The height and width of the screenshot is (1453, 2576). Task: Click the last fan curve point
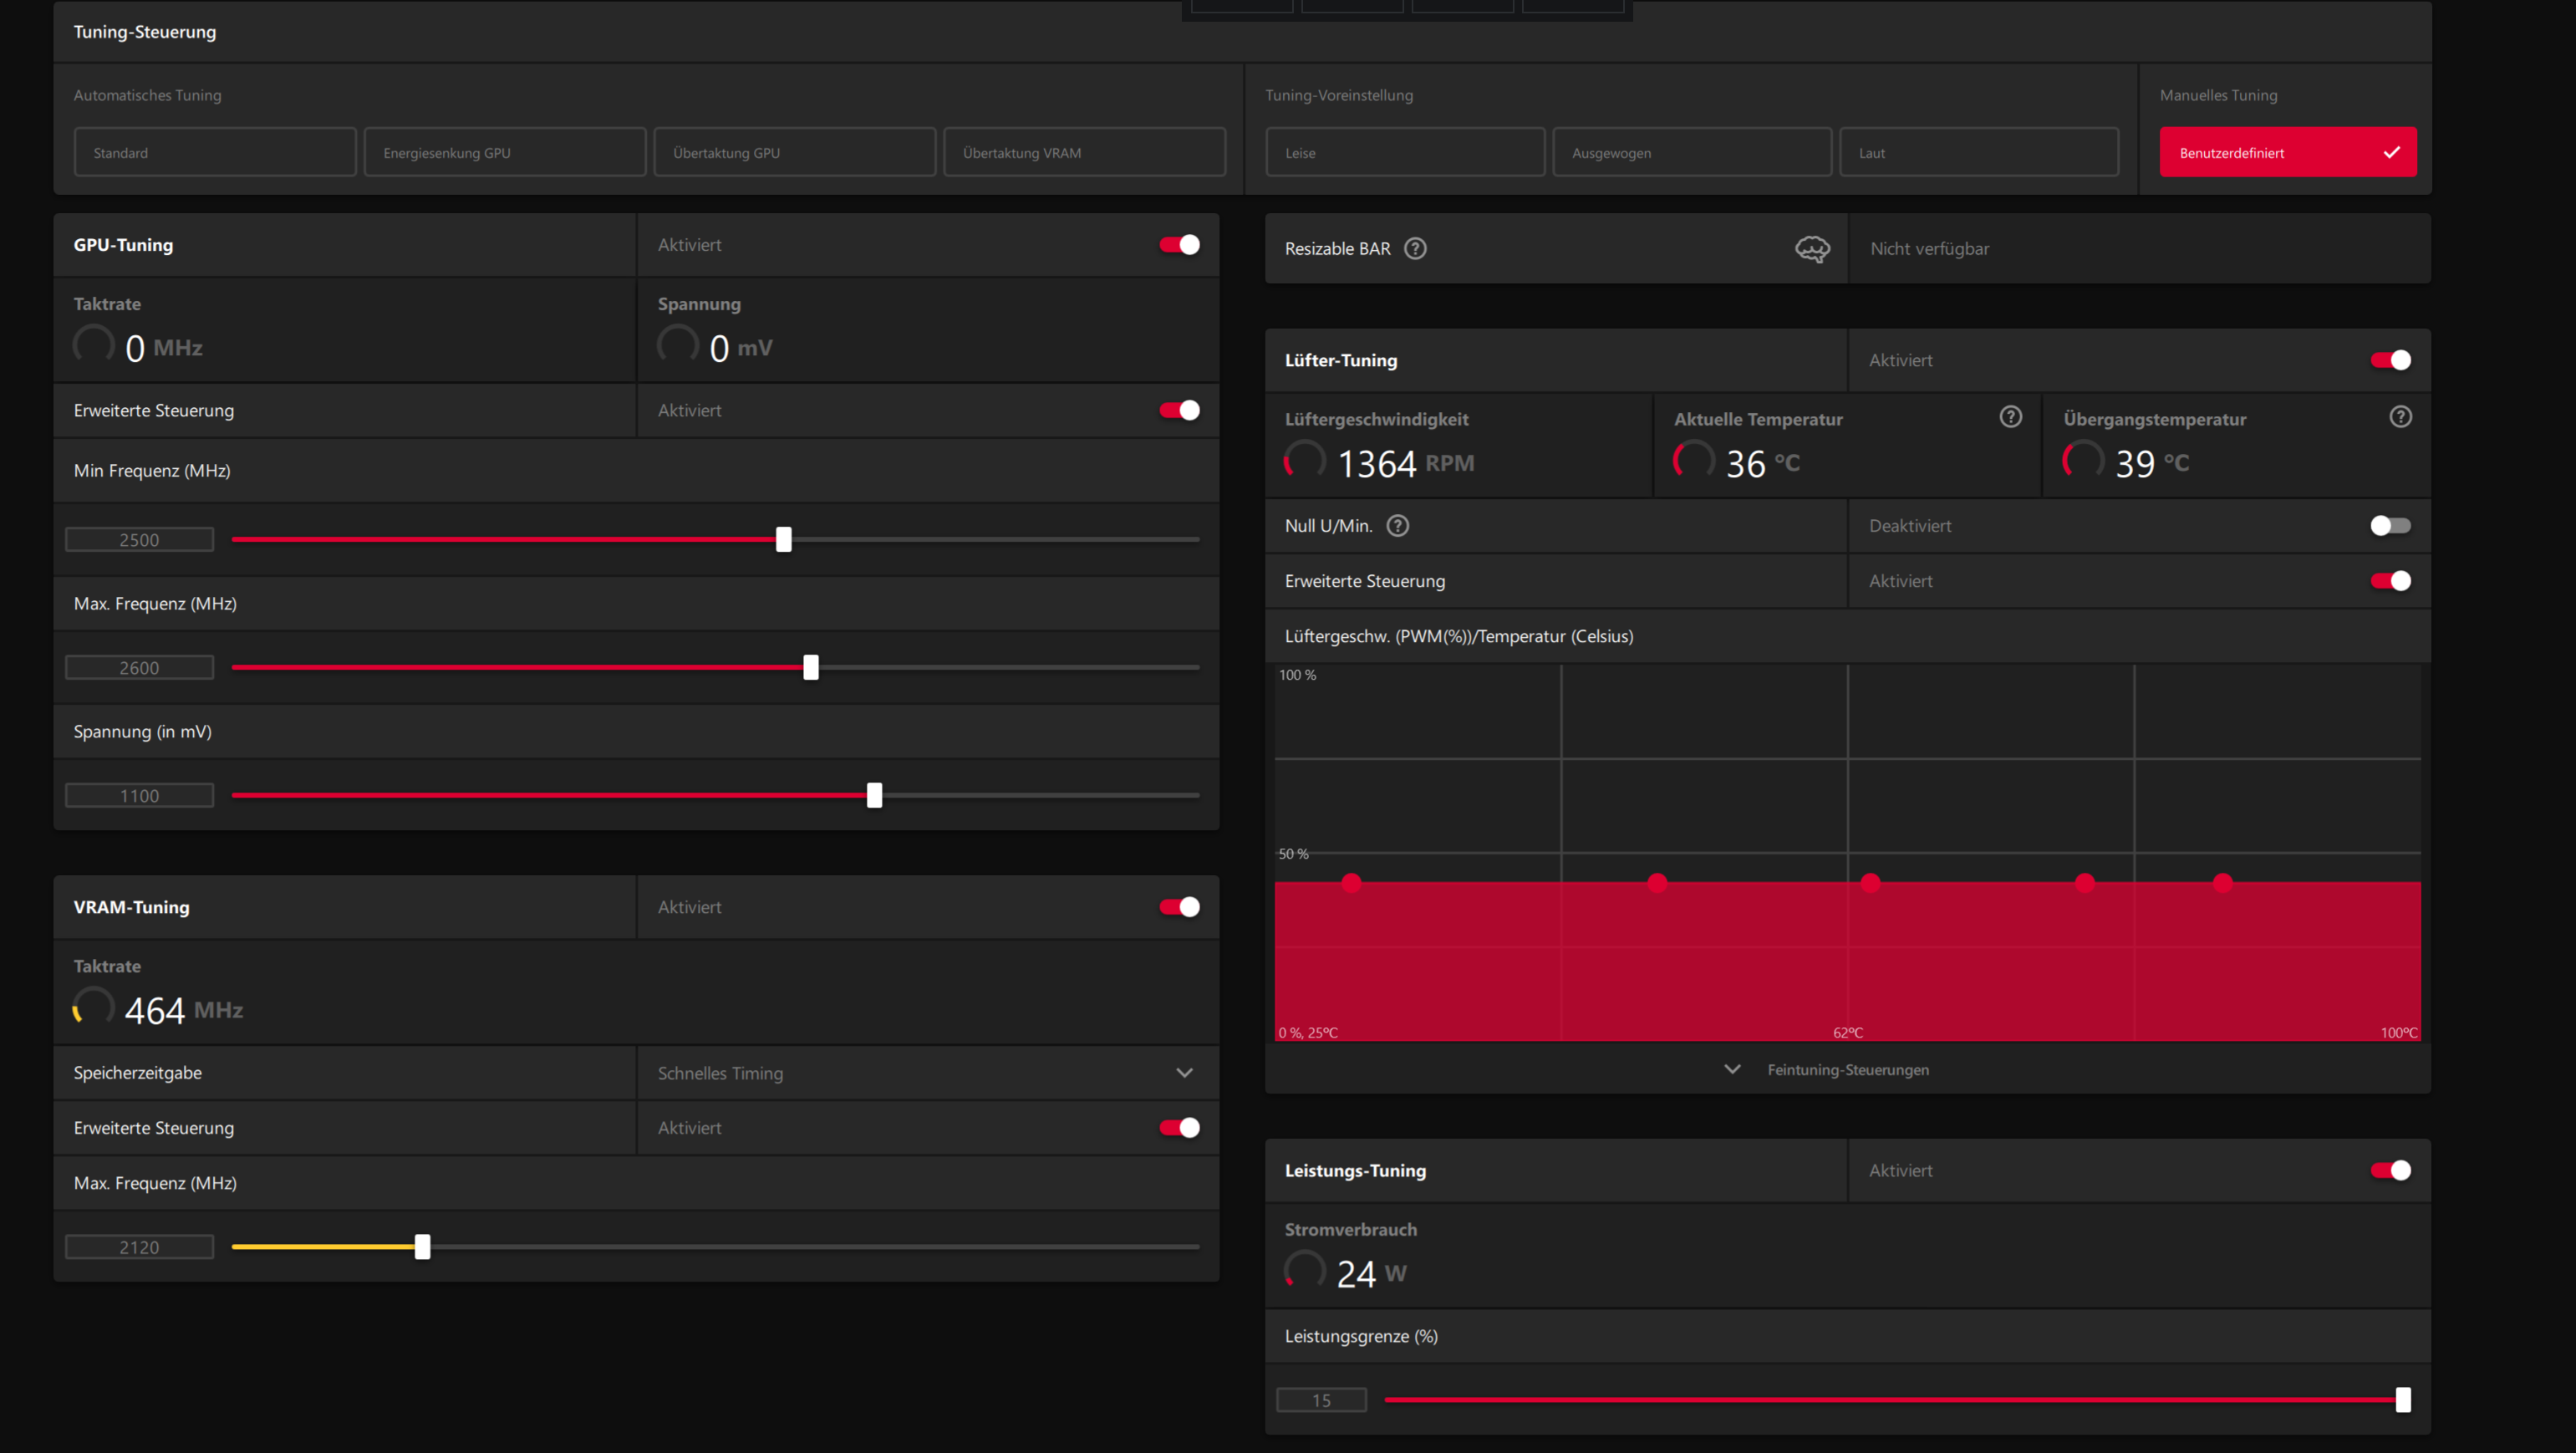click(x=2222, y=882)
